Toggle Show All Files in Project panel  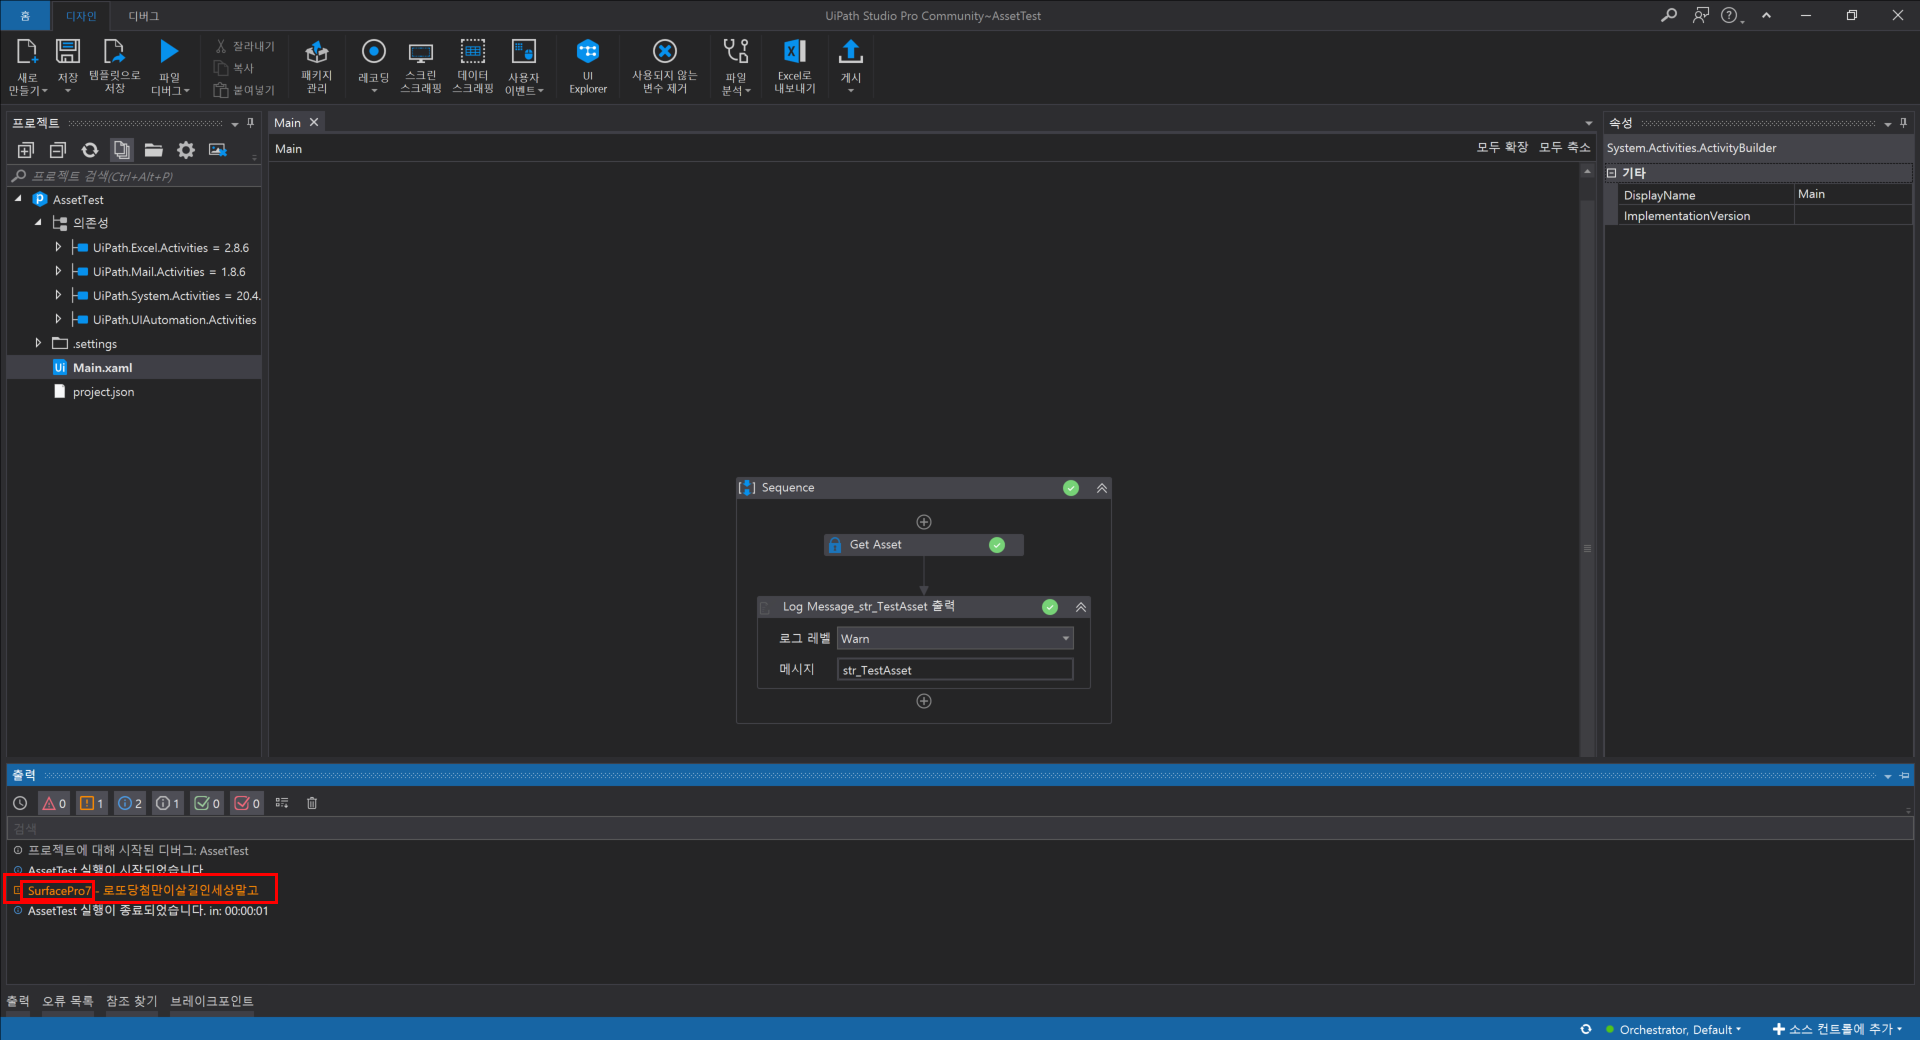pos(122,150)
